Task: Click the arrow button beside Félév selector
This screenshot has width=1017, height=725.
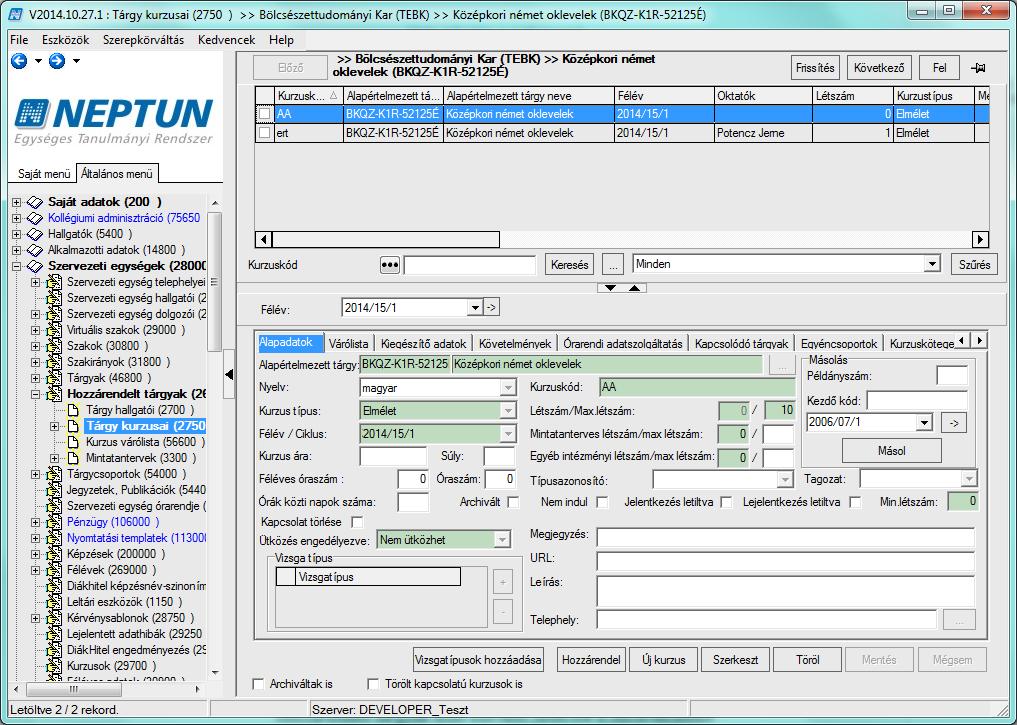Action: (x=492, y=307)
